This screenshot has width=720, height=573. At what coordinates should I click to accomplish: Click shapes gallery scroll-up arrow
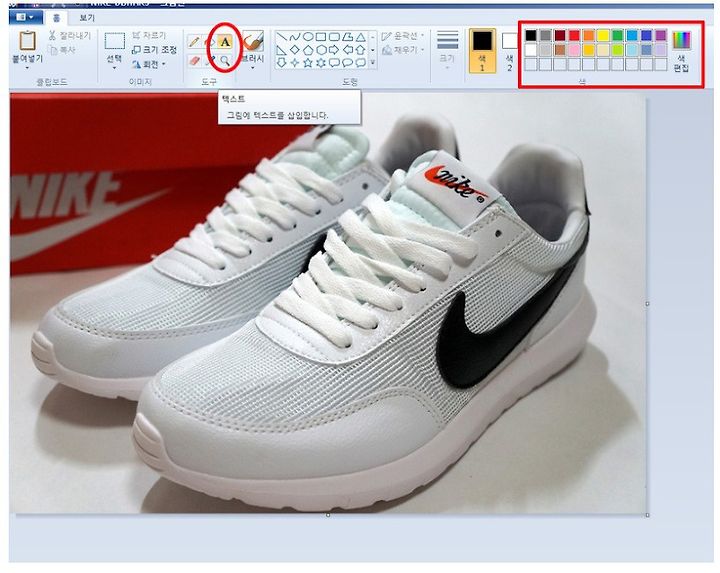(x=372, y=36)
